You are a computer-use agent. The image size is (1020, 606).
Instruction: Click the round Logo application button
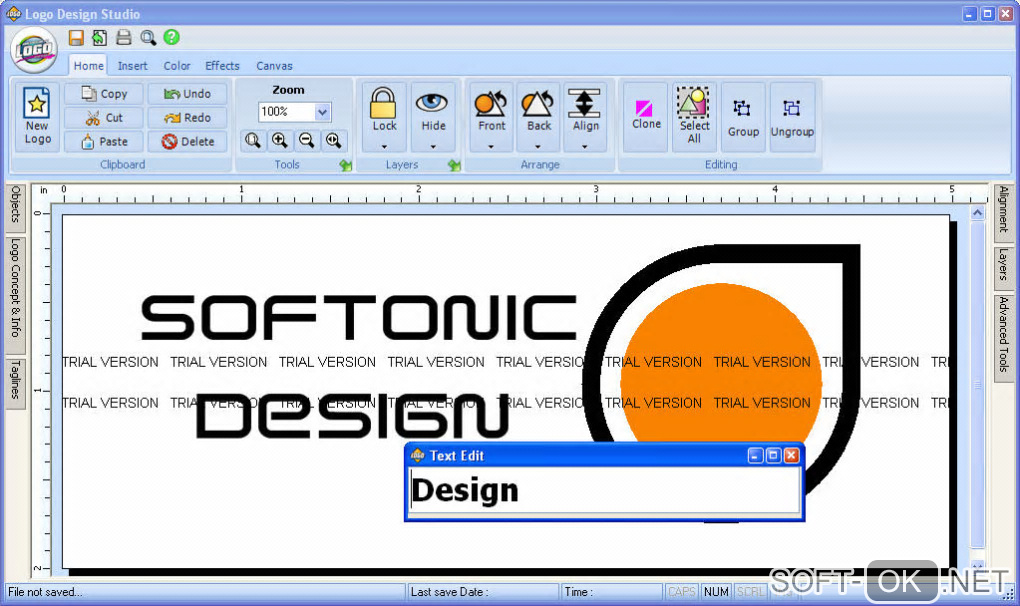(x=34, y=50)
